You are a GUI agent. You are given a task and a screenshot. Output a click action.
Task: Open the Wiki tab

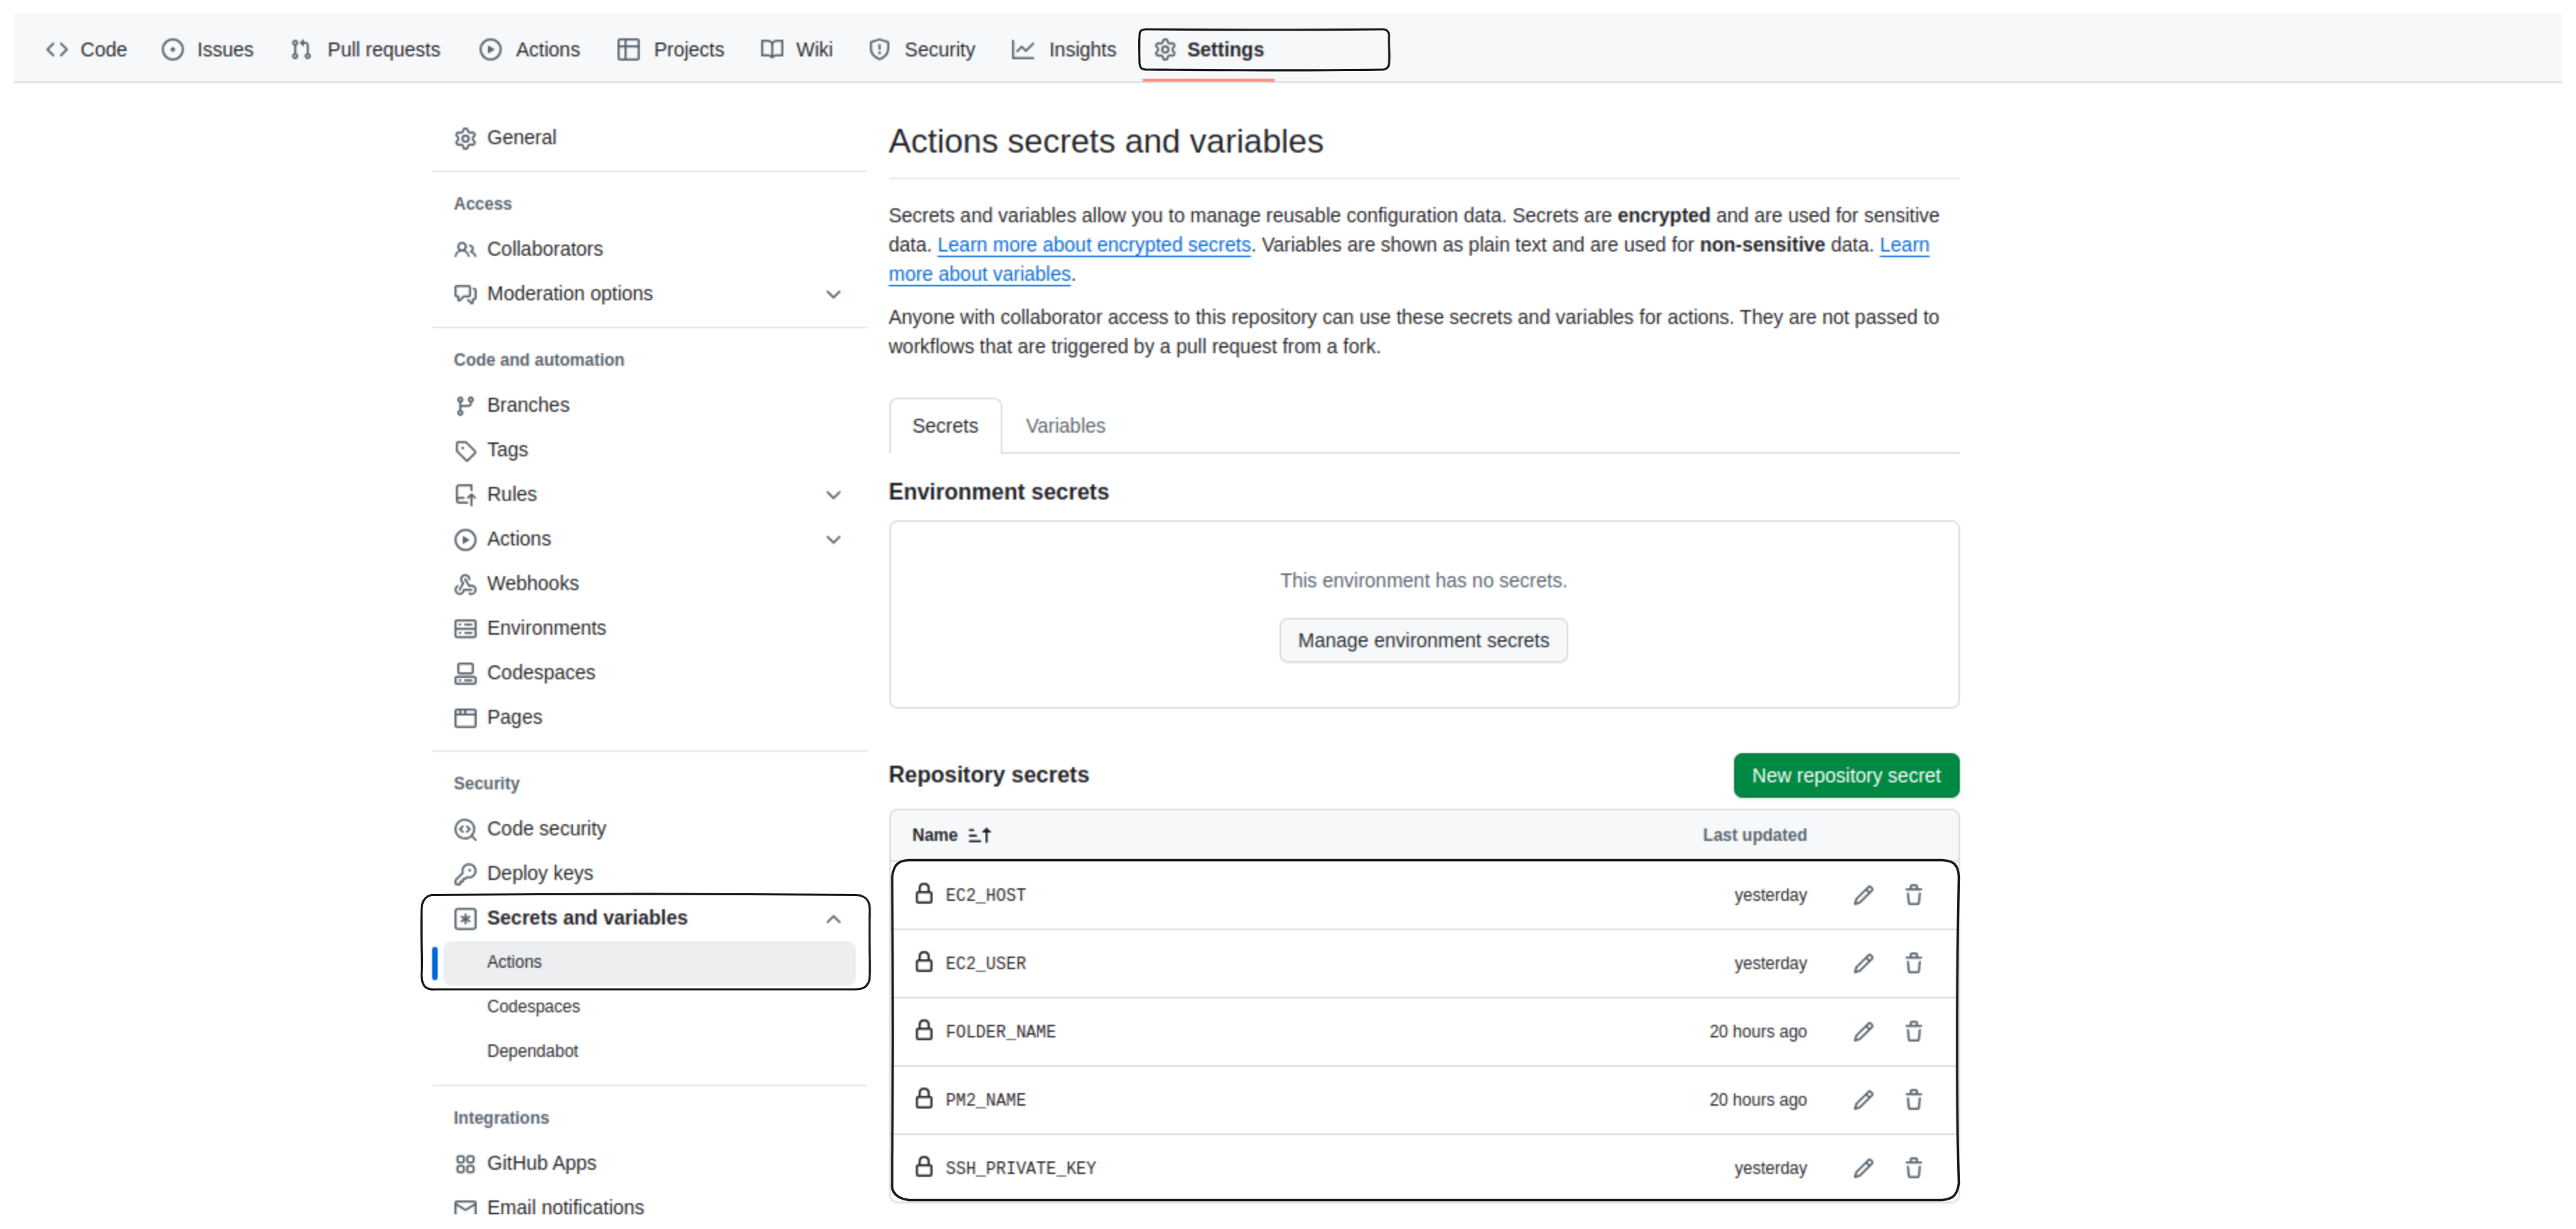tap(796, 49)
